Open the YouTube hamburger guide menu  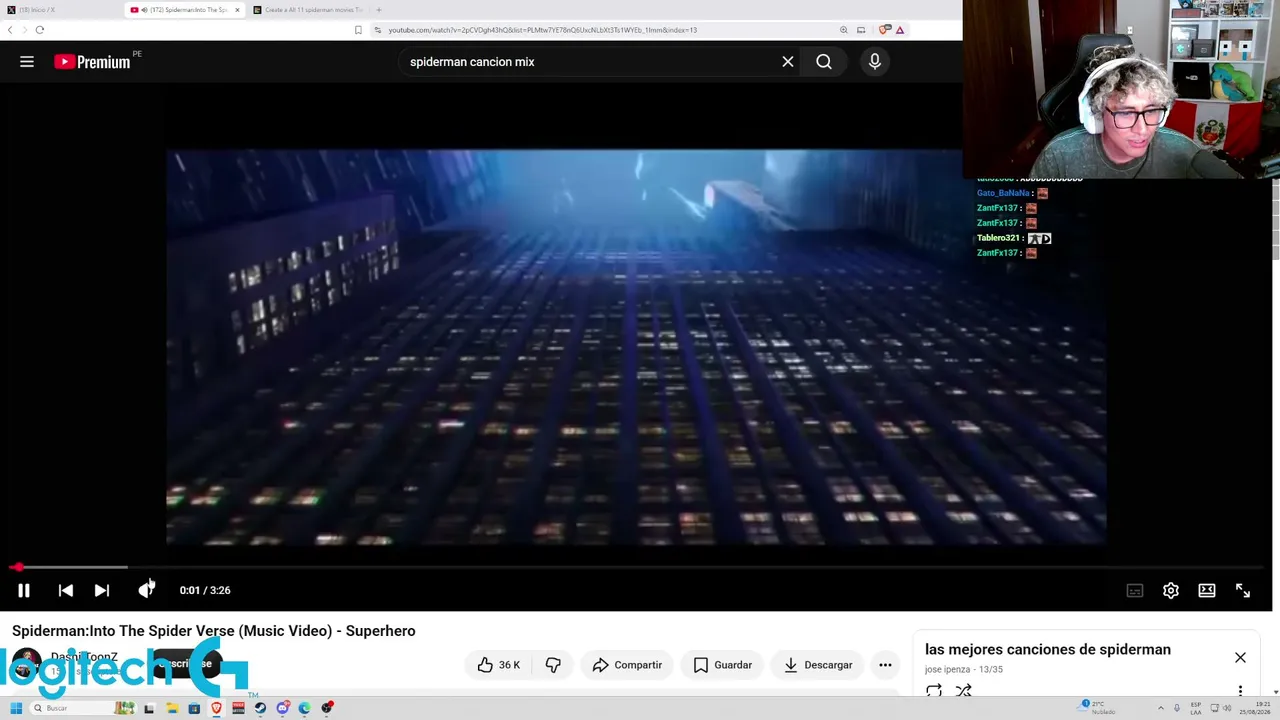point(27,62)
